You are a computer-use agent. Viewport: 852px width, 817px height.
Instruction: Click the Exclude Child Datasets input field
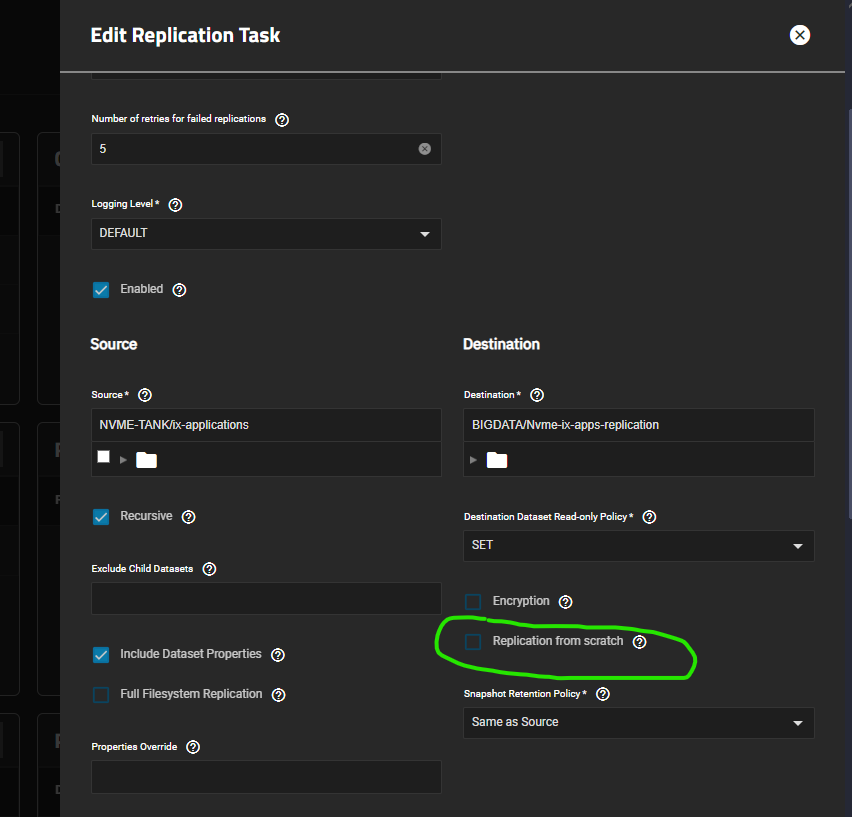[265, 598]
